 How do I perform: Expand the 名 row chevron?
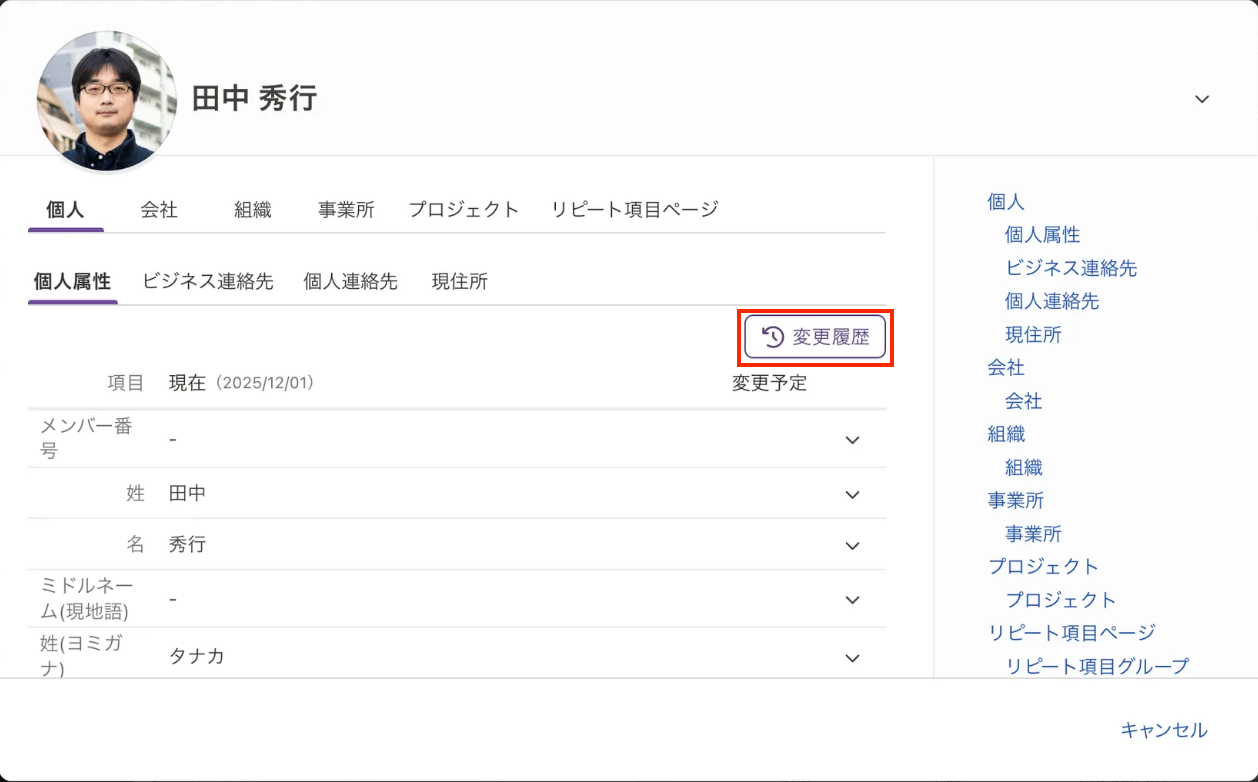pos(852,546)
